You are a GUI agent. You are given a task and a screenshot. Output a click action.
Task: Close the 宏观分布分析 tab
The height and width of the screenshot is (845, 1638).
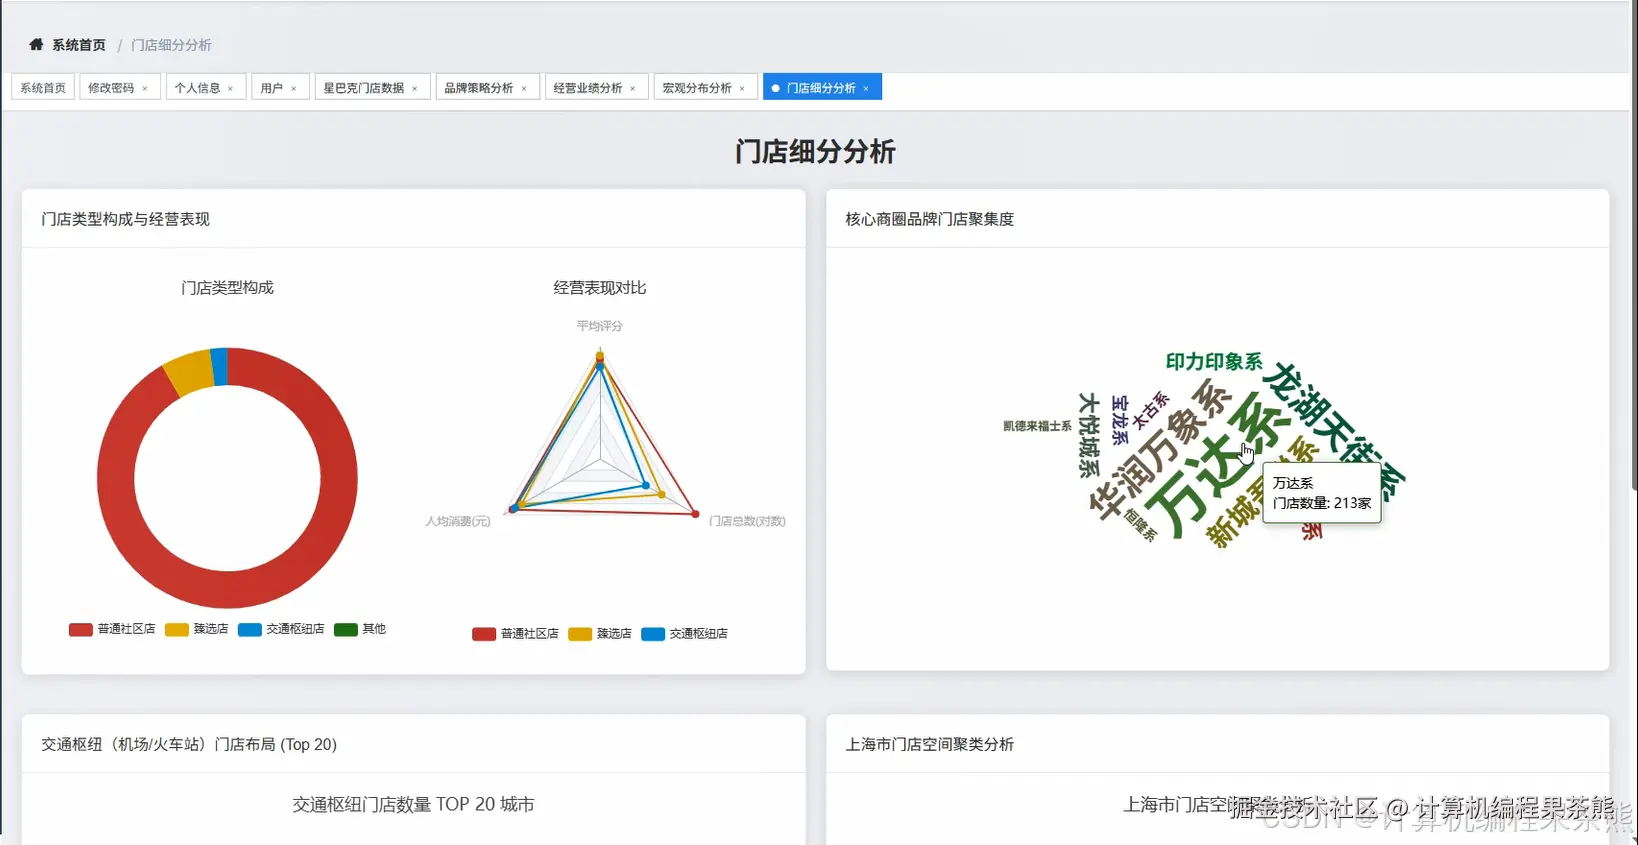742,89
